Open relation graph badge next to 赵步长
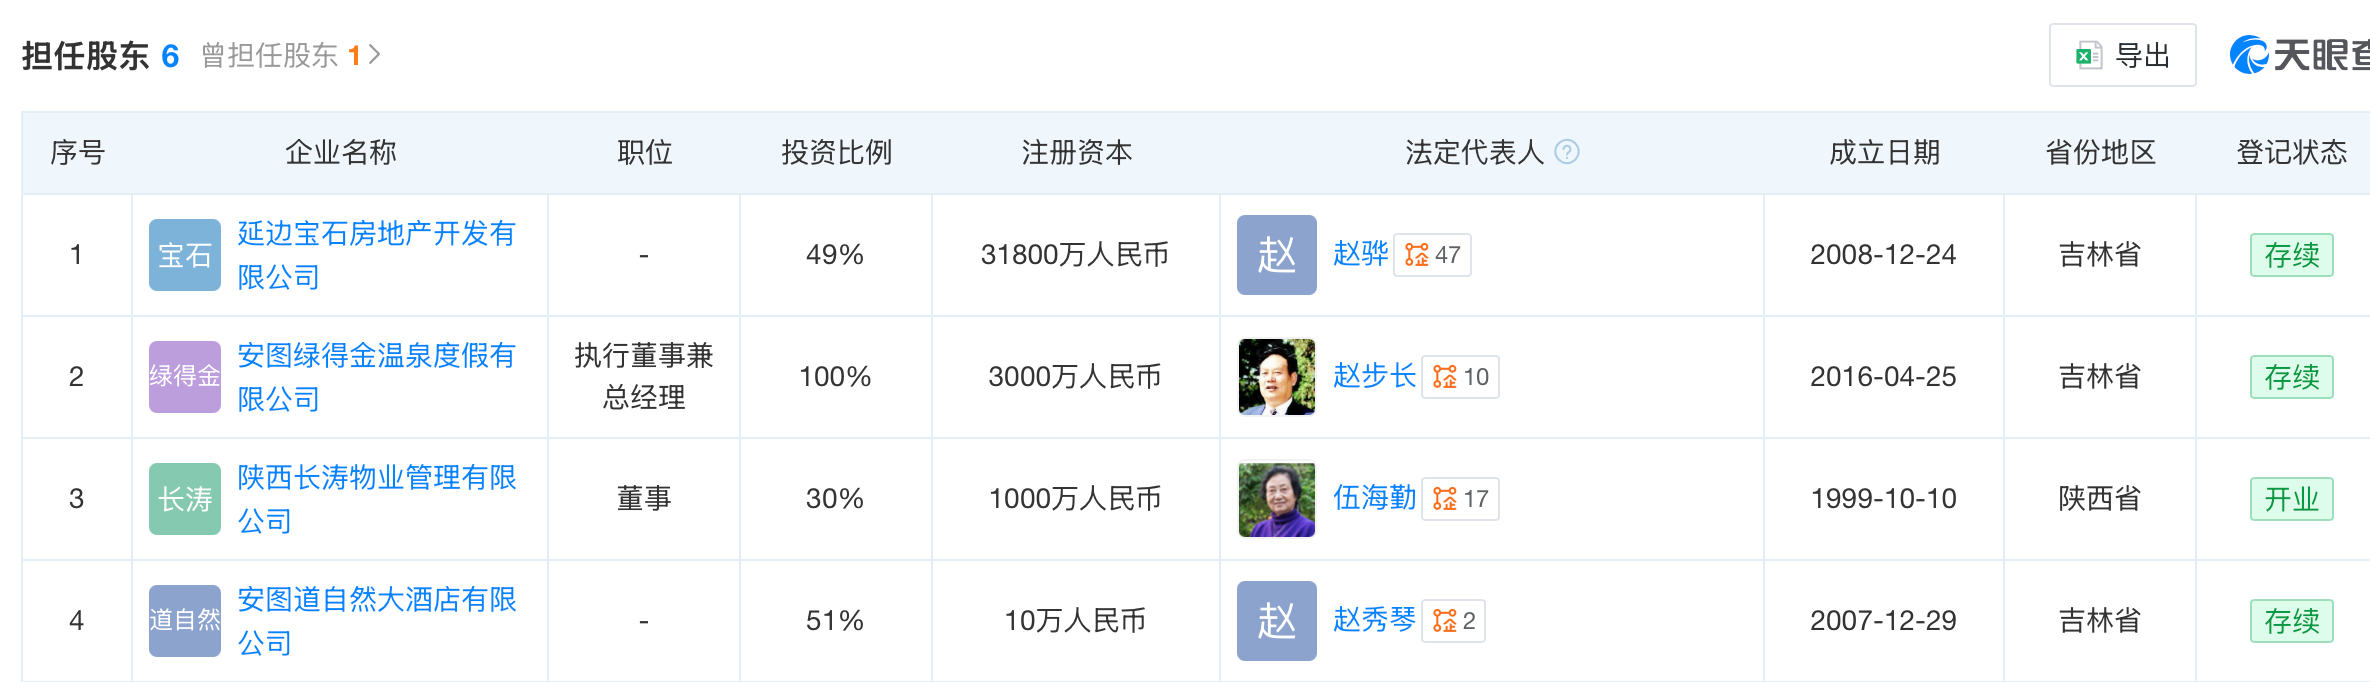The width and height of the screenshot is (2370, 682). pyautogui.click(x=1460, y=377)
